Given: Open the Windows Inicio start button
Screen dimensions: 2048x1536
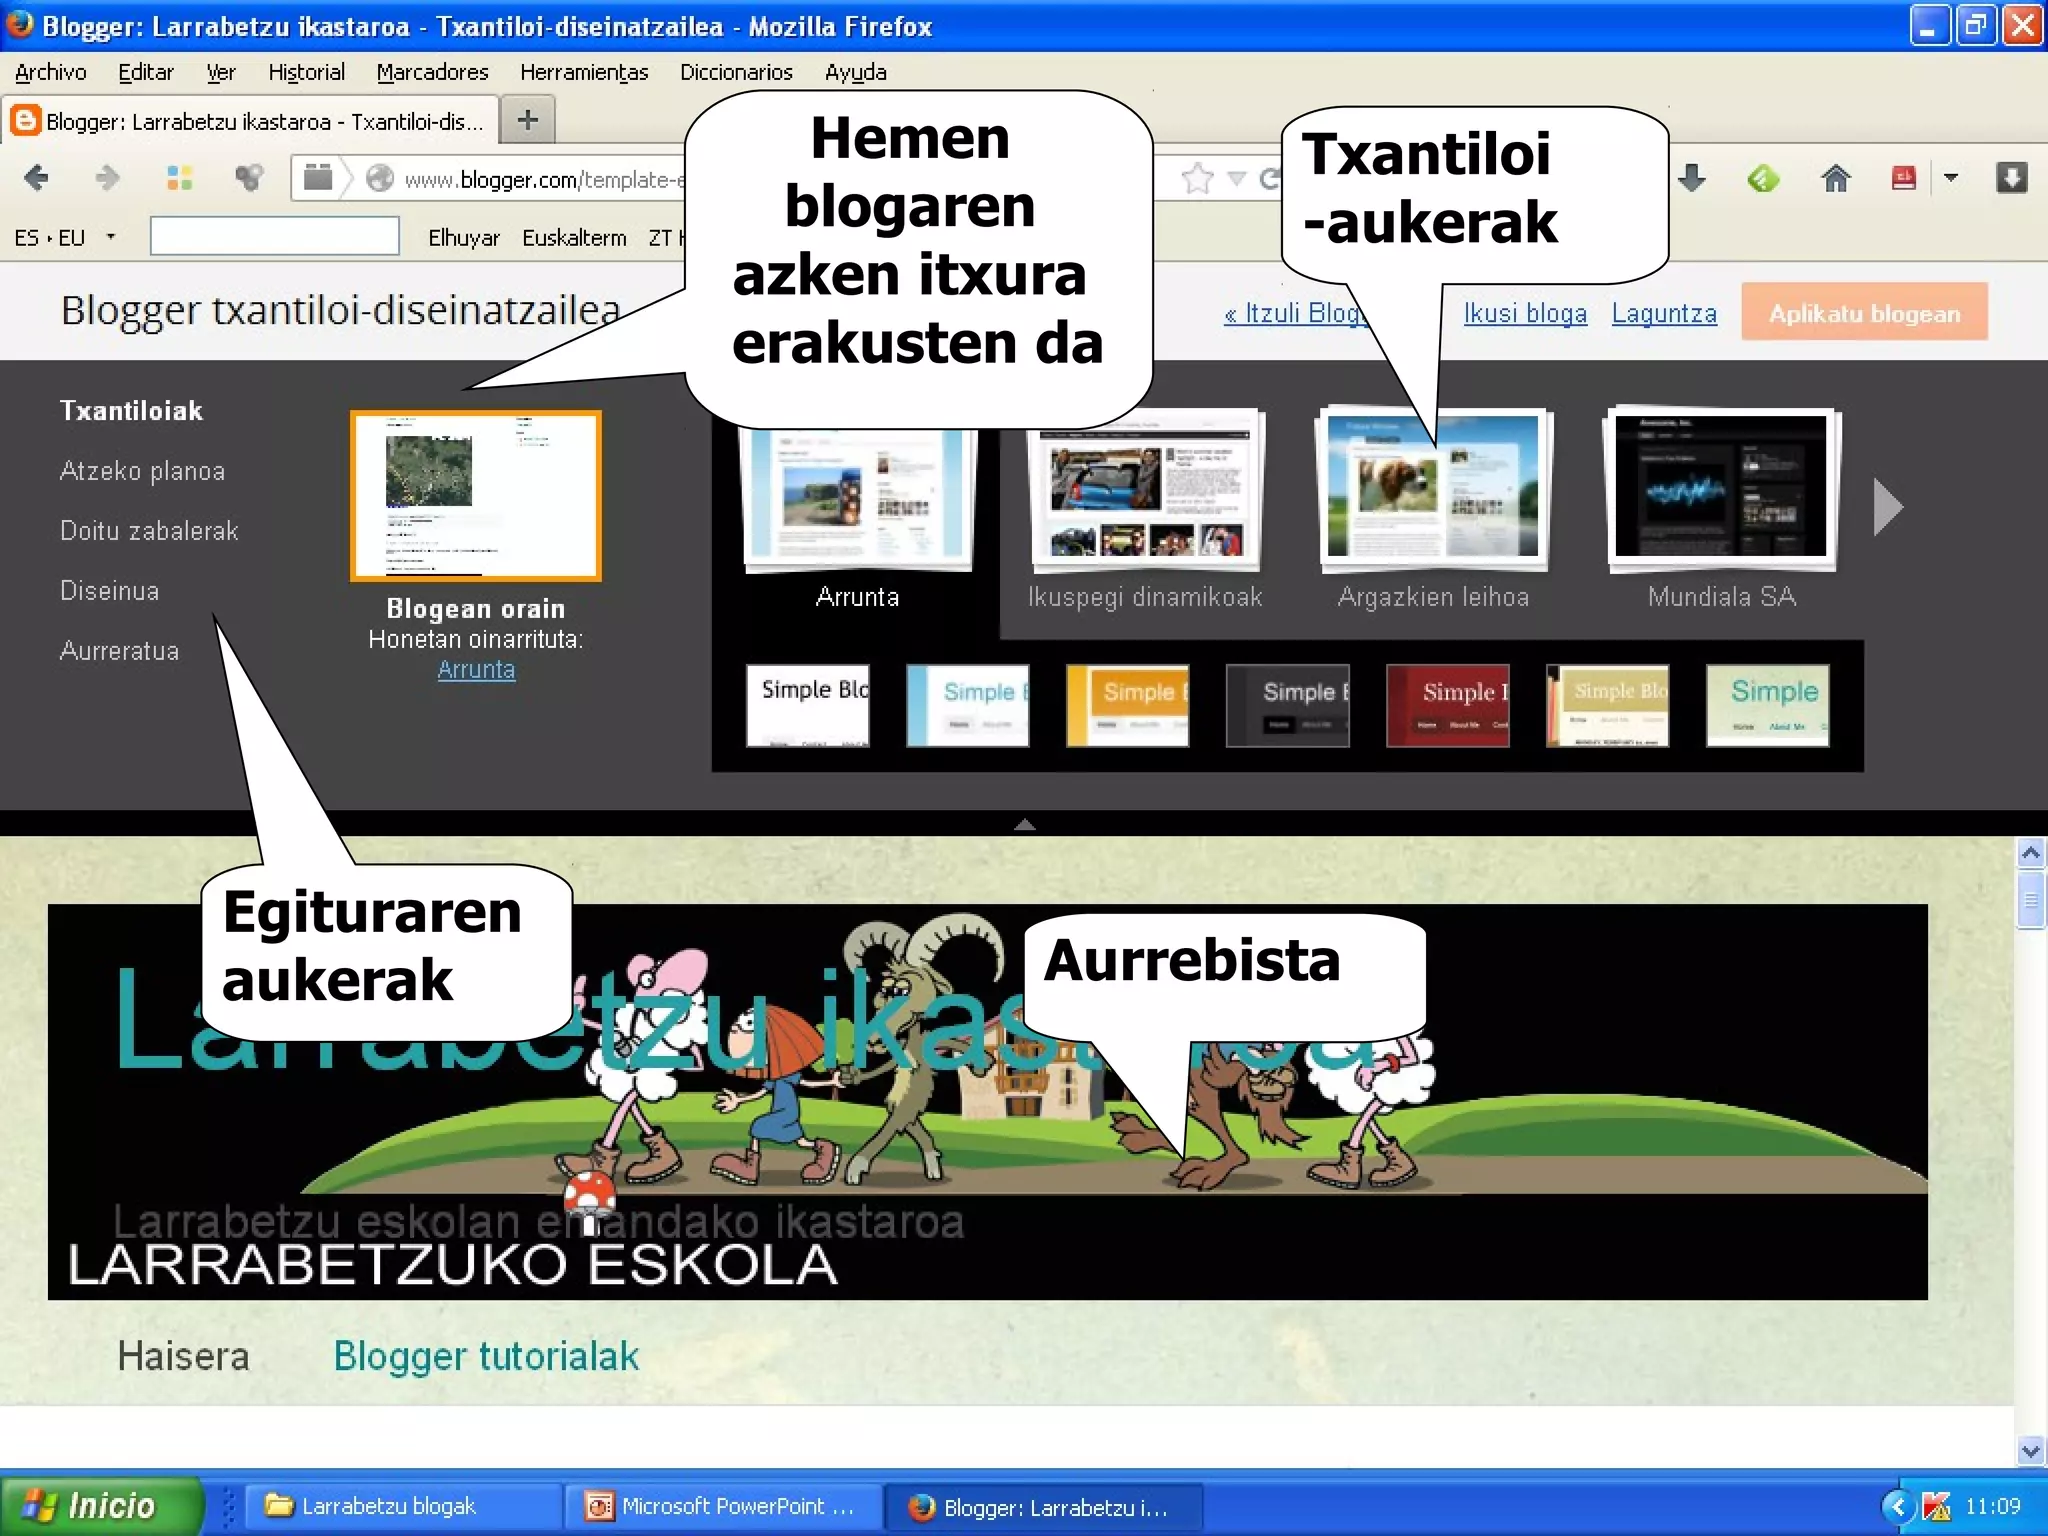Looking at the screenshot, I should 100,1505.
